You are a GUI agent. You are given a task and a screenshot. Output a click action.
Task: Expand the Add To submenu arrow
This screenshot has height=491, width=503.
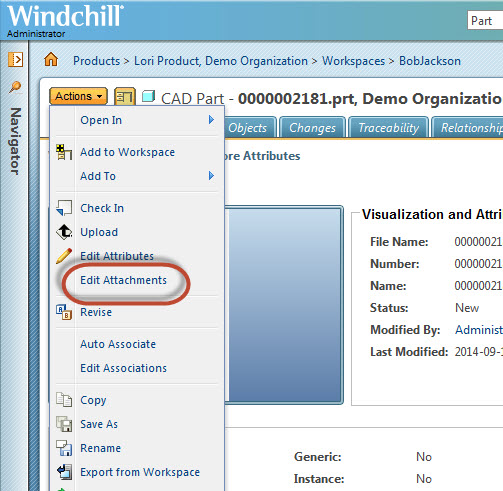click(211, 176)
